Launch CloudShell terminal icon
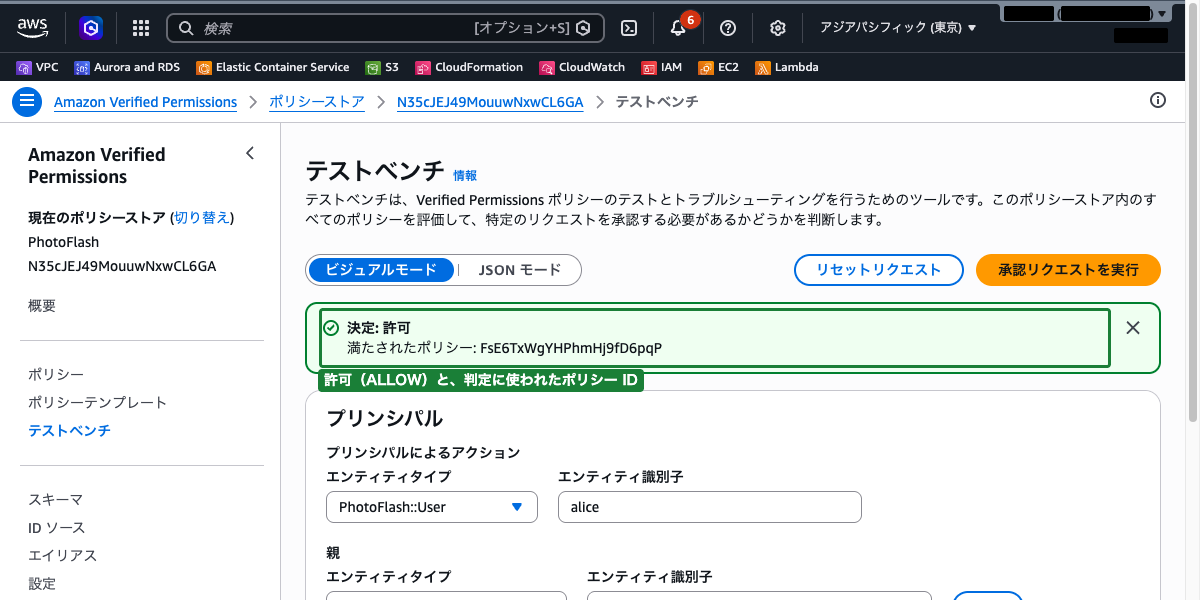 click(x=629, y=28)
